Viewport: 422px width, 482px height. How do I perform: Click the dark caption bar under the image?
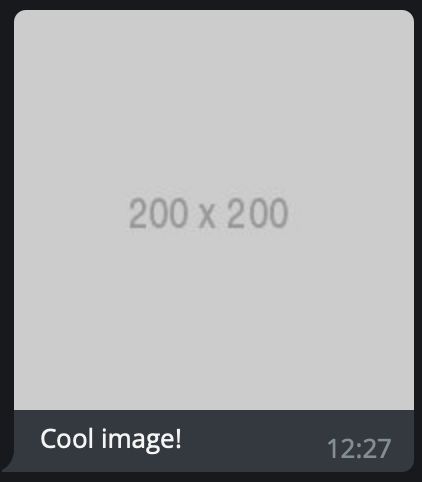pyautogui.click(x=214, y=441)
